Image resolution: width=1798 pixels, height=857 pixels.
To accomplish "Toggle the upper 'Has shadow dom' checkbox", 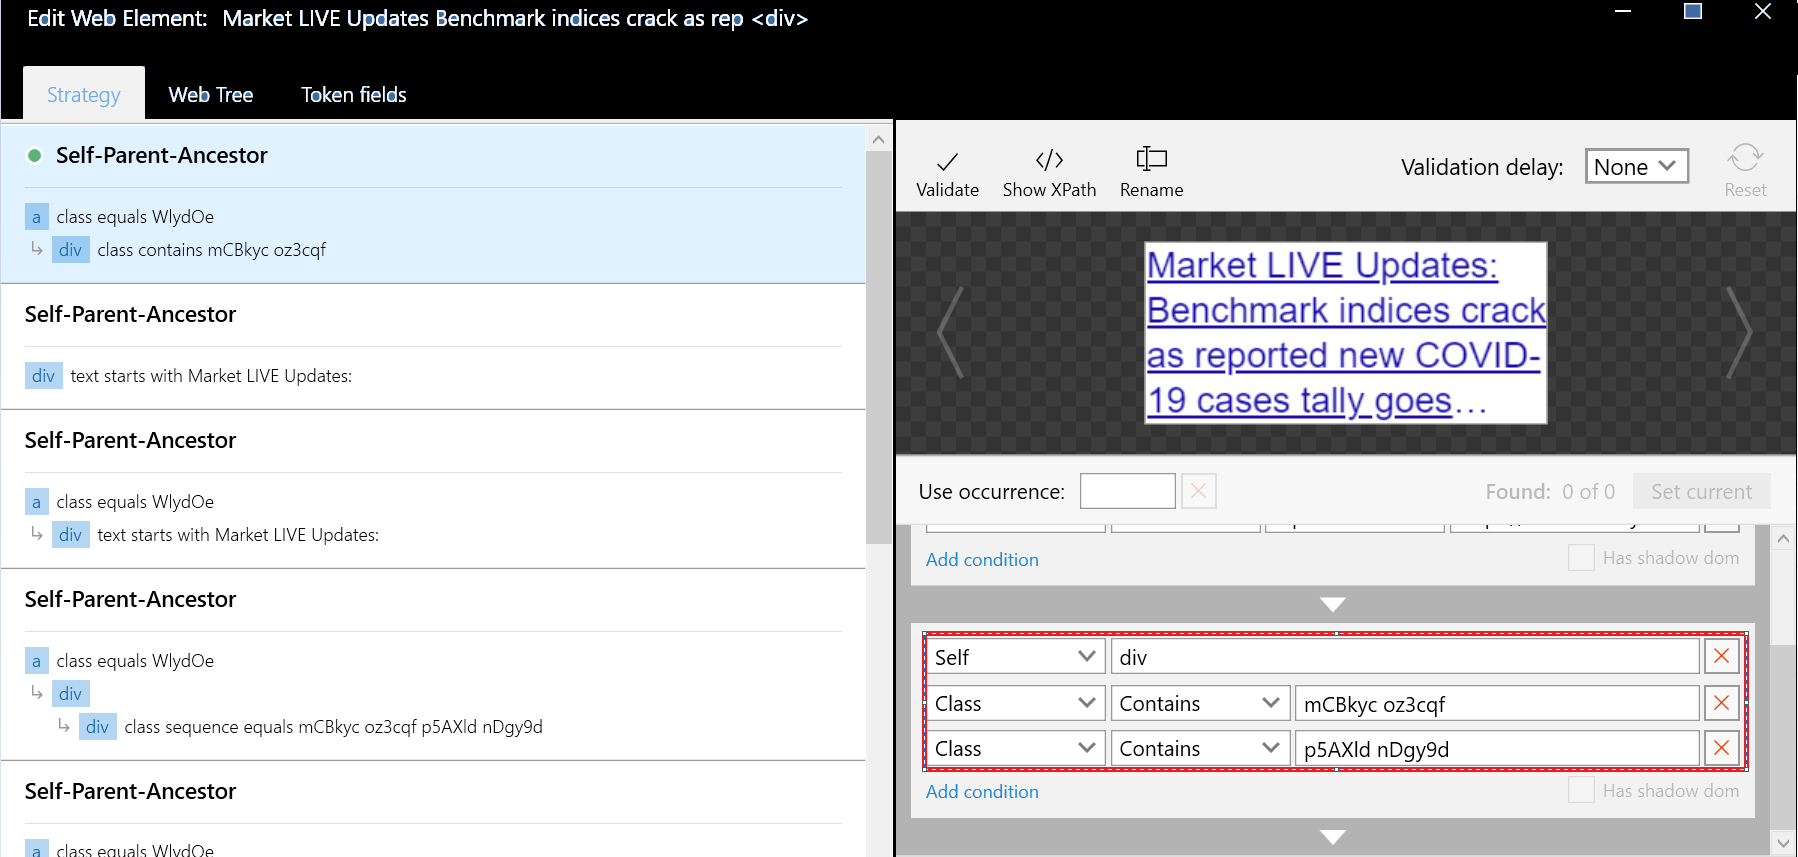I will [1581, 558].
